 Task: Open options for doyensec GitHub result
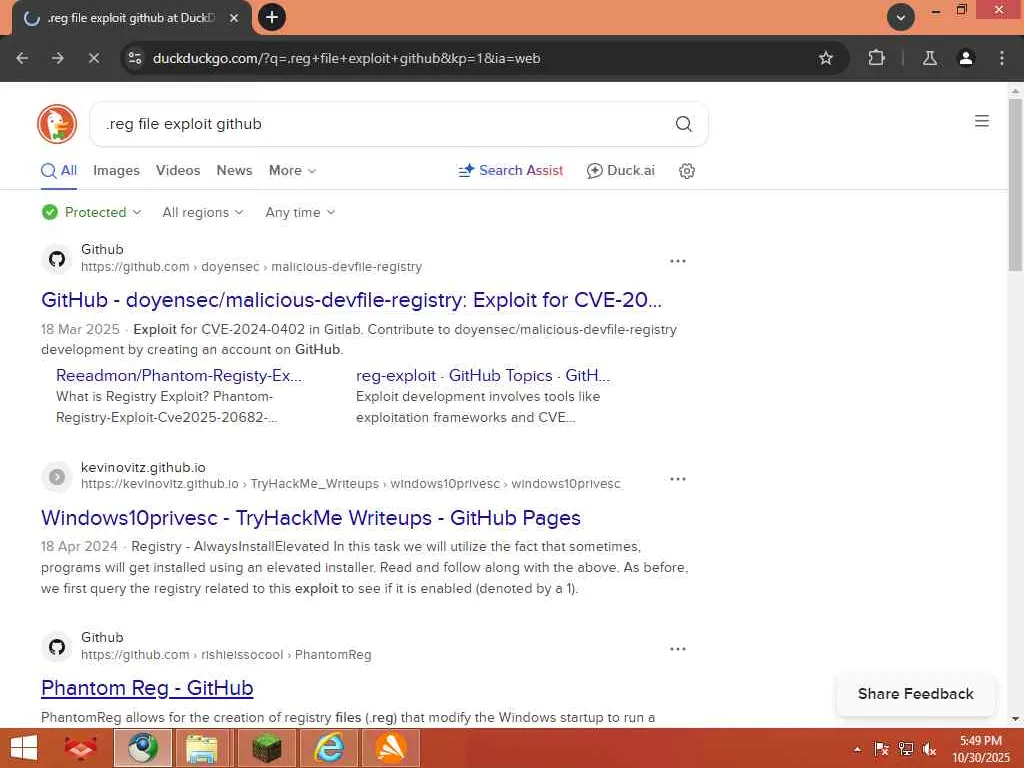pos(678,261)
